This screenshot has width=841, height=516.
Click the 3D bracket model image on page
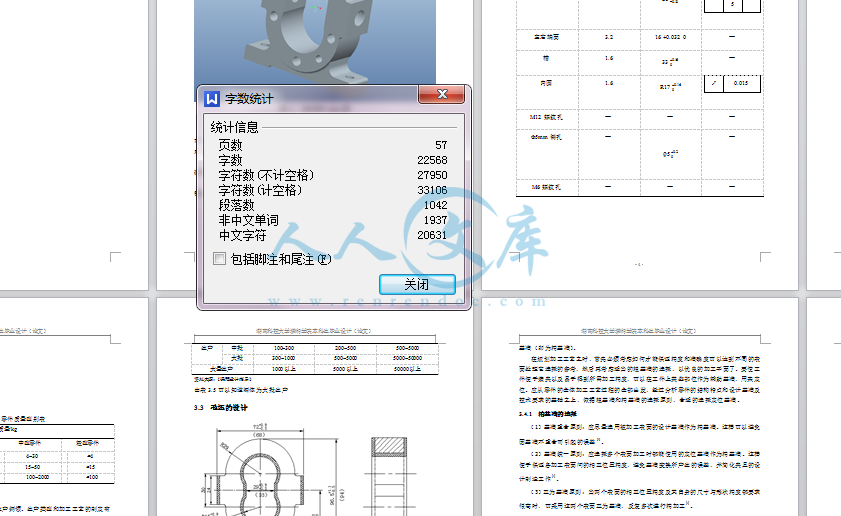coord(315,42)
